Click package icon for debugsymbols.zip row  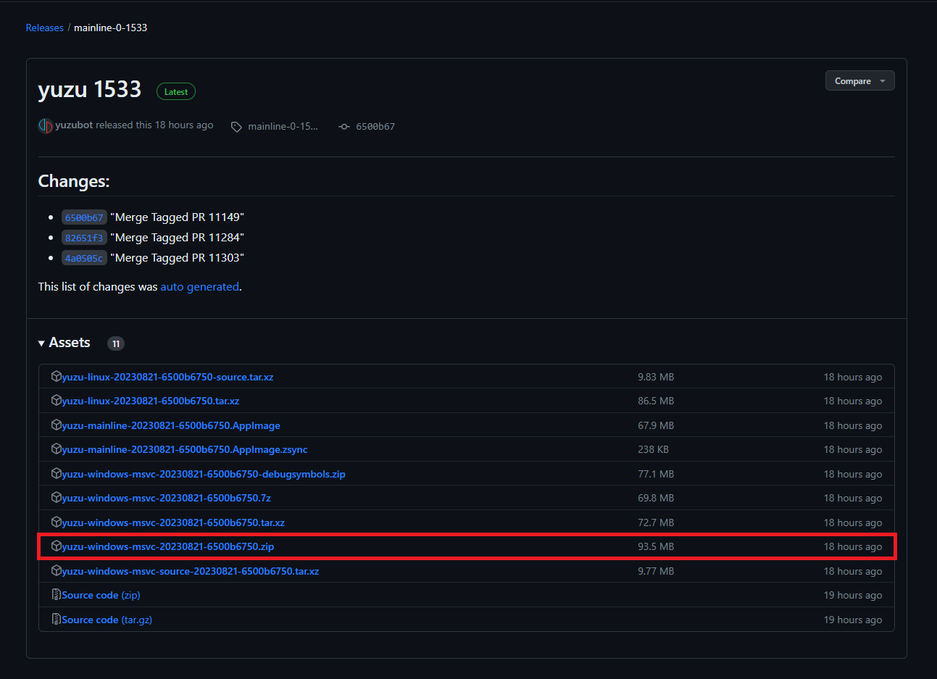point(56,473)
